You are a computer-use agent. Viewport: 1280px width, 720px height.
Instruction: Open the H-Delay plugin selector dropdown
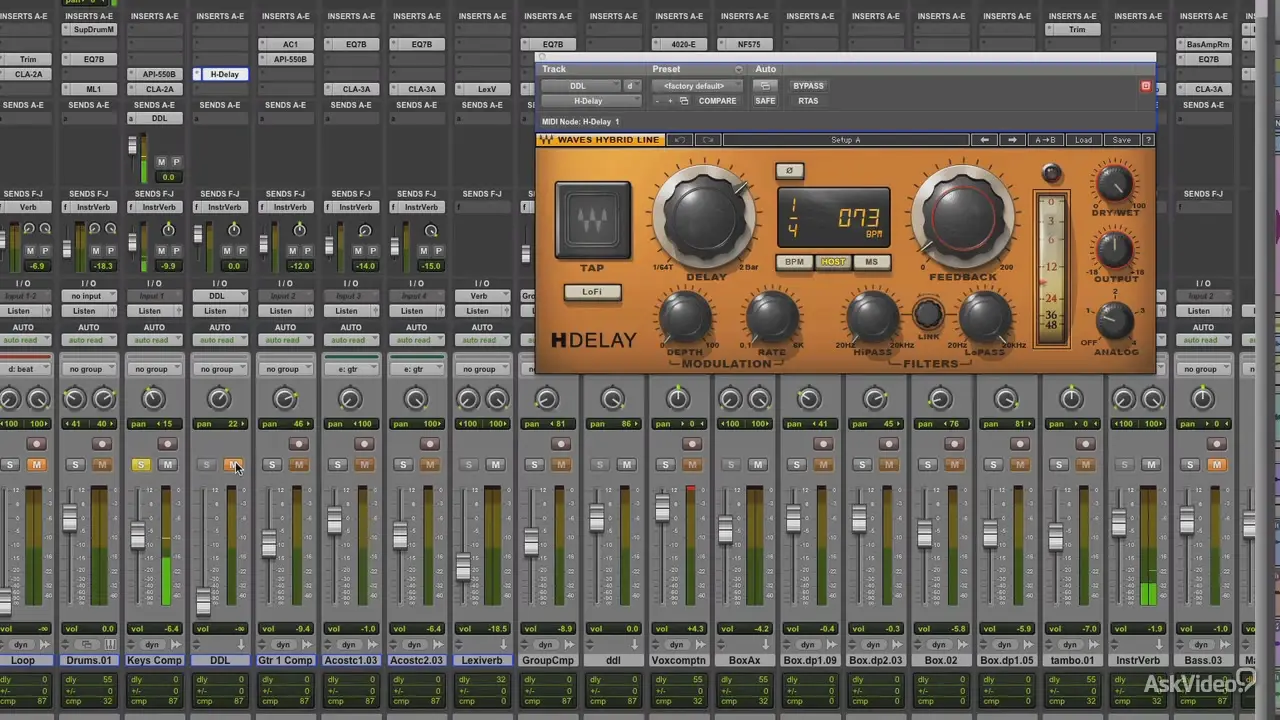(588, 101)
